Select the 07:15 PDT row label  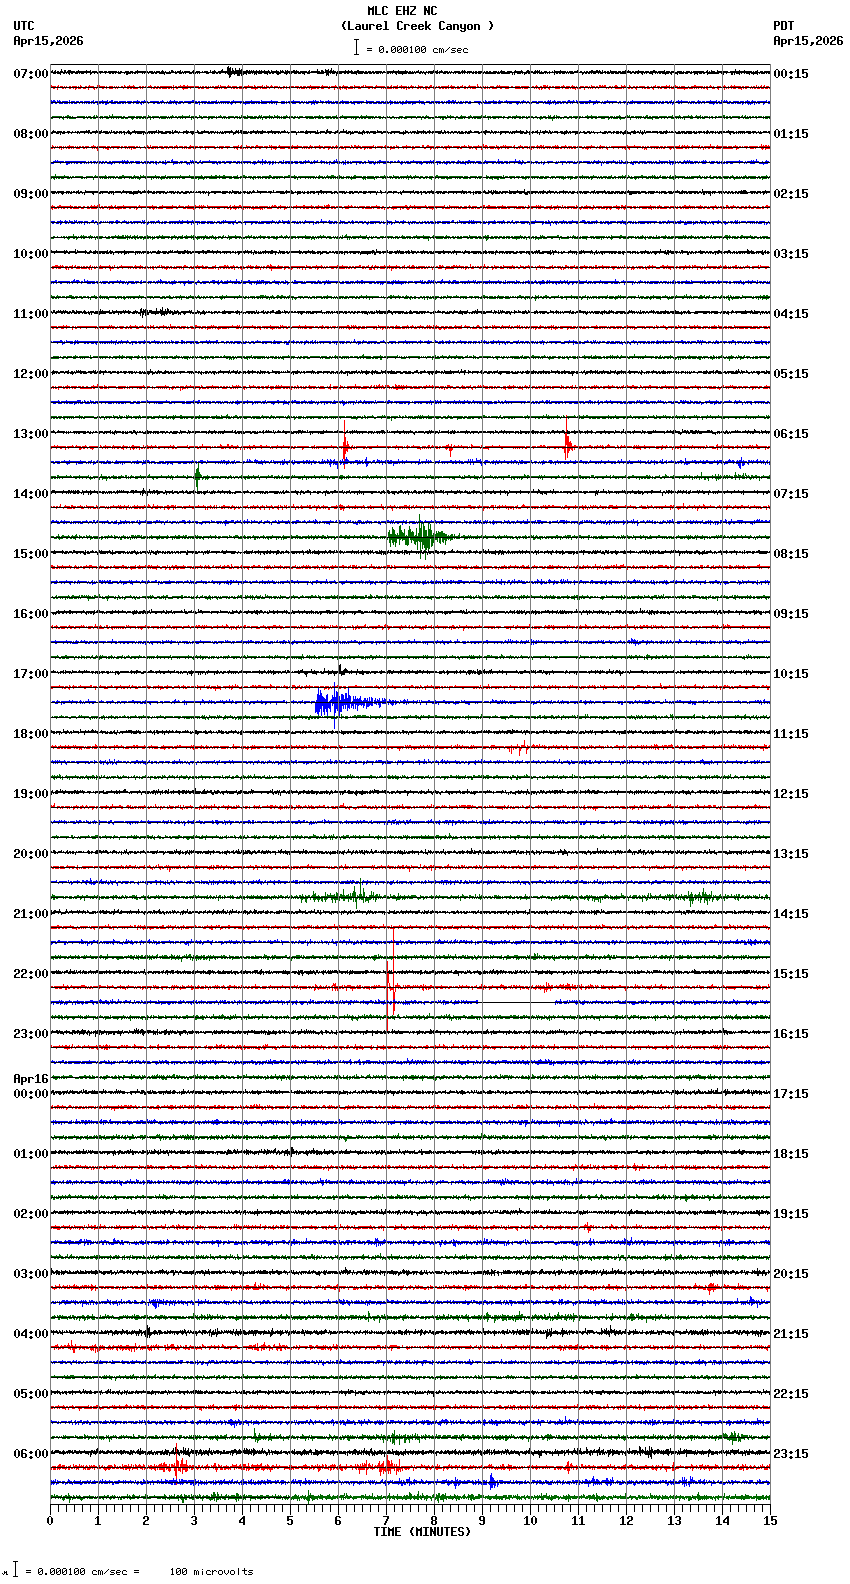click(x=791, y=494)
